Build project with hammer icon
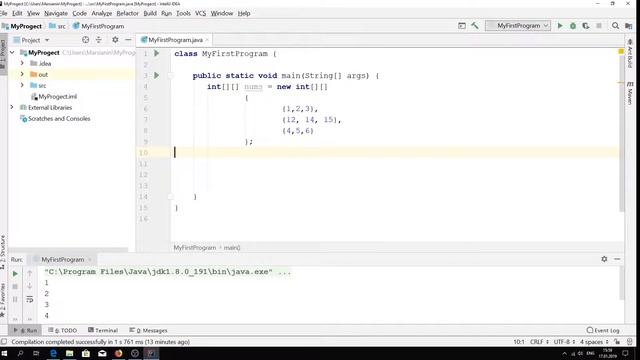 pyautogui.click(x=475, y=26)
